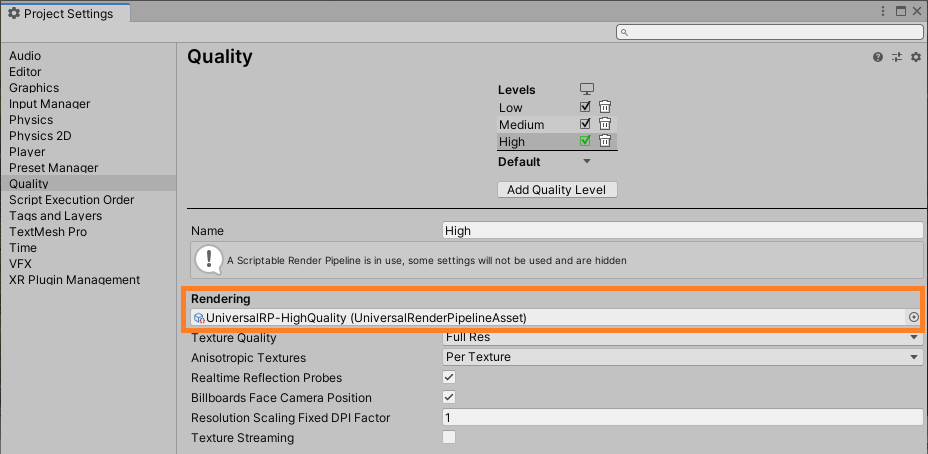The width and height of the screenshot is (928, 454).
Task: Open the Anisotropic Textures dropdown
Action: click(x=682, y=357)
